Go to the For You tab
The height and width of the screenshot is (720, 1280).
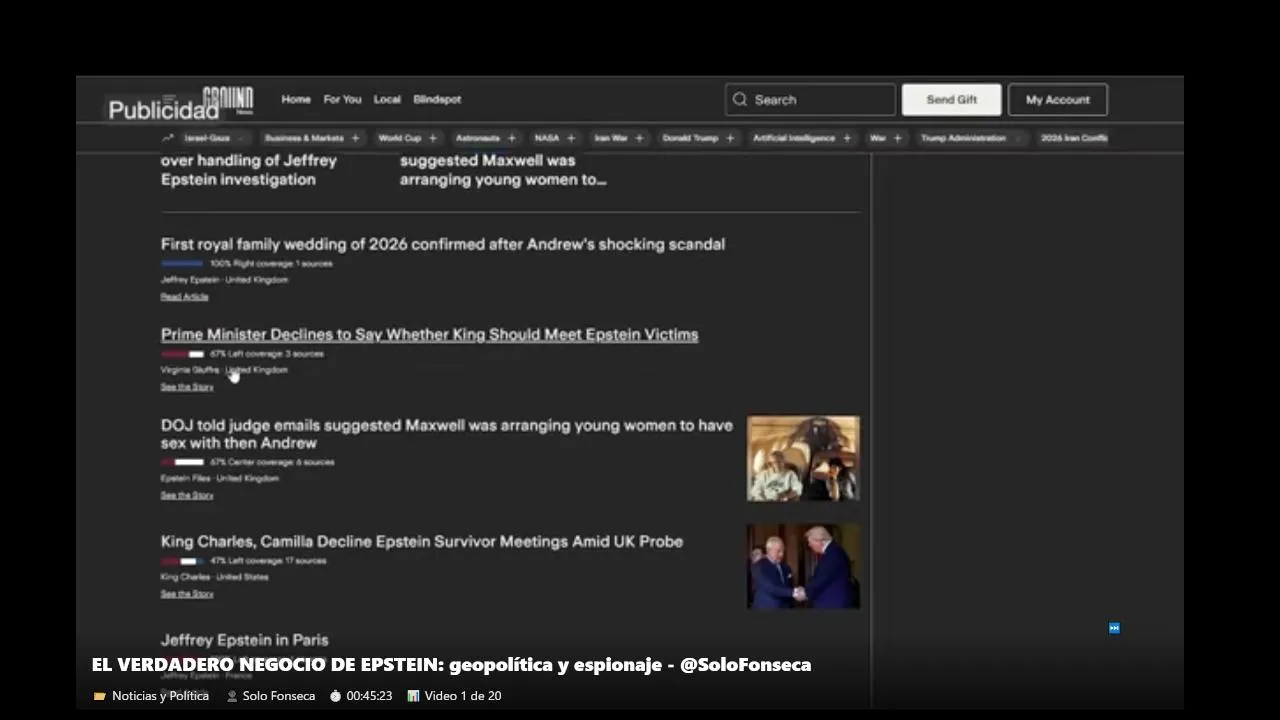point(342,99)
